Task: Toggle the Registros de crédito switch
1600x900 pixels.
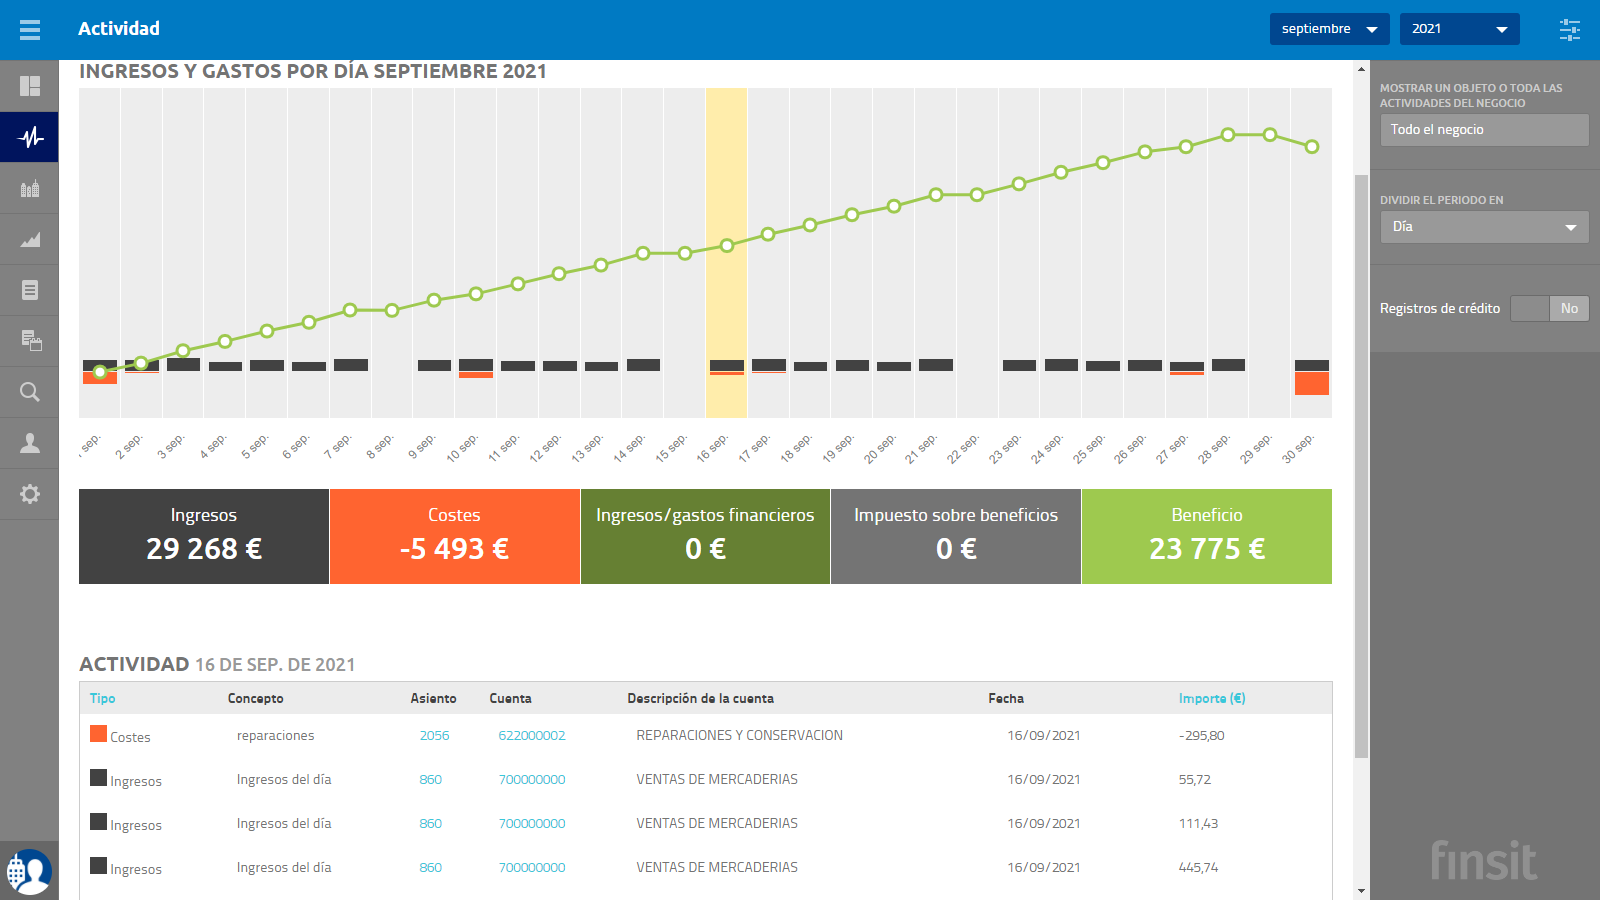Action: (x=1549, y=308)
